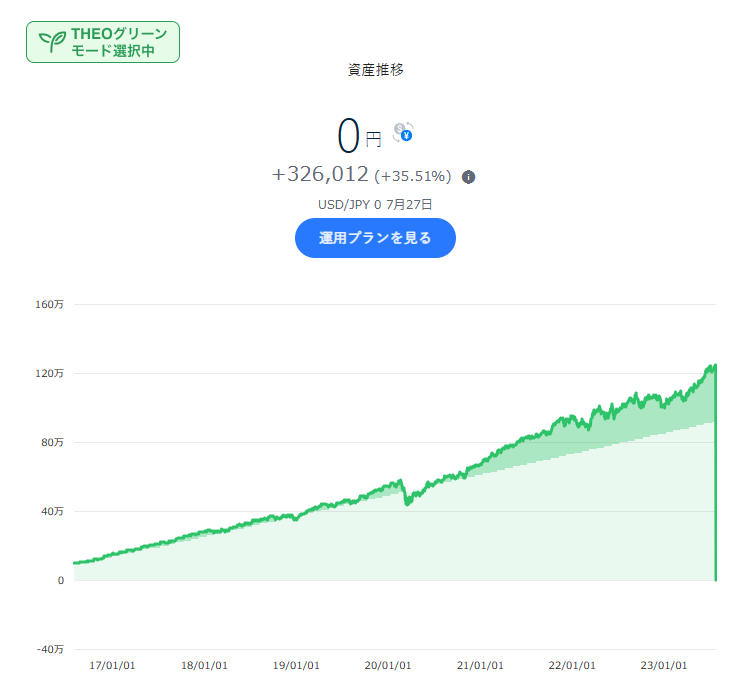Open the info icon beside +35.51%
Viewport: 745px width, 698px height.
(x=468, y=177)
